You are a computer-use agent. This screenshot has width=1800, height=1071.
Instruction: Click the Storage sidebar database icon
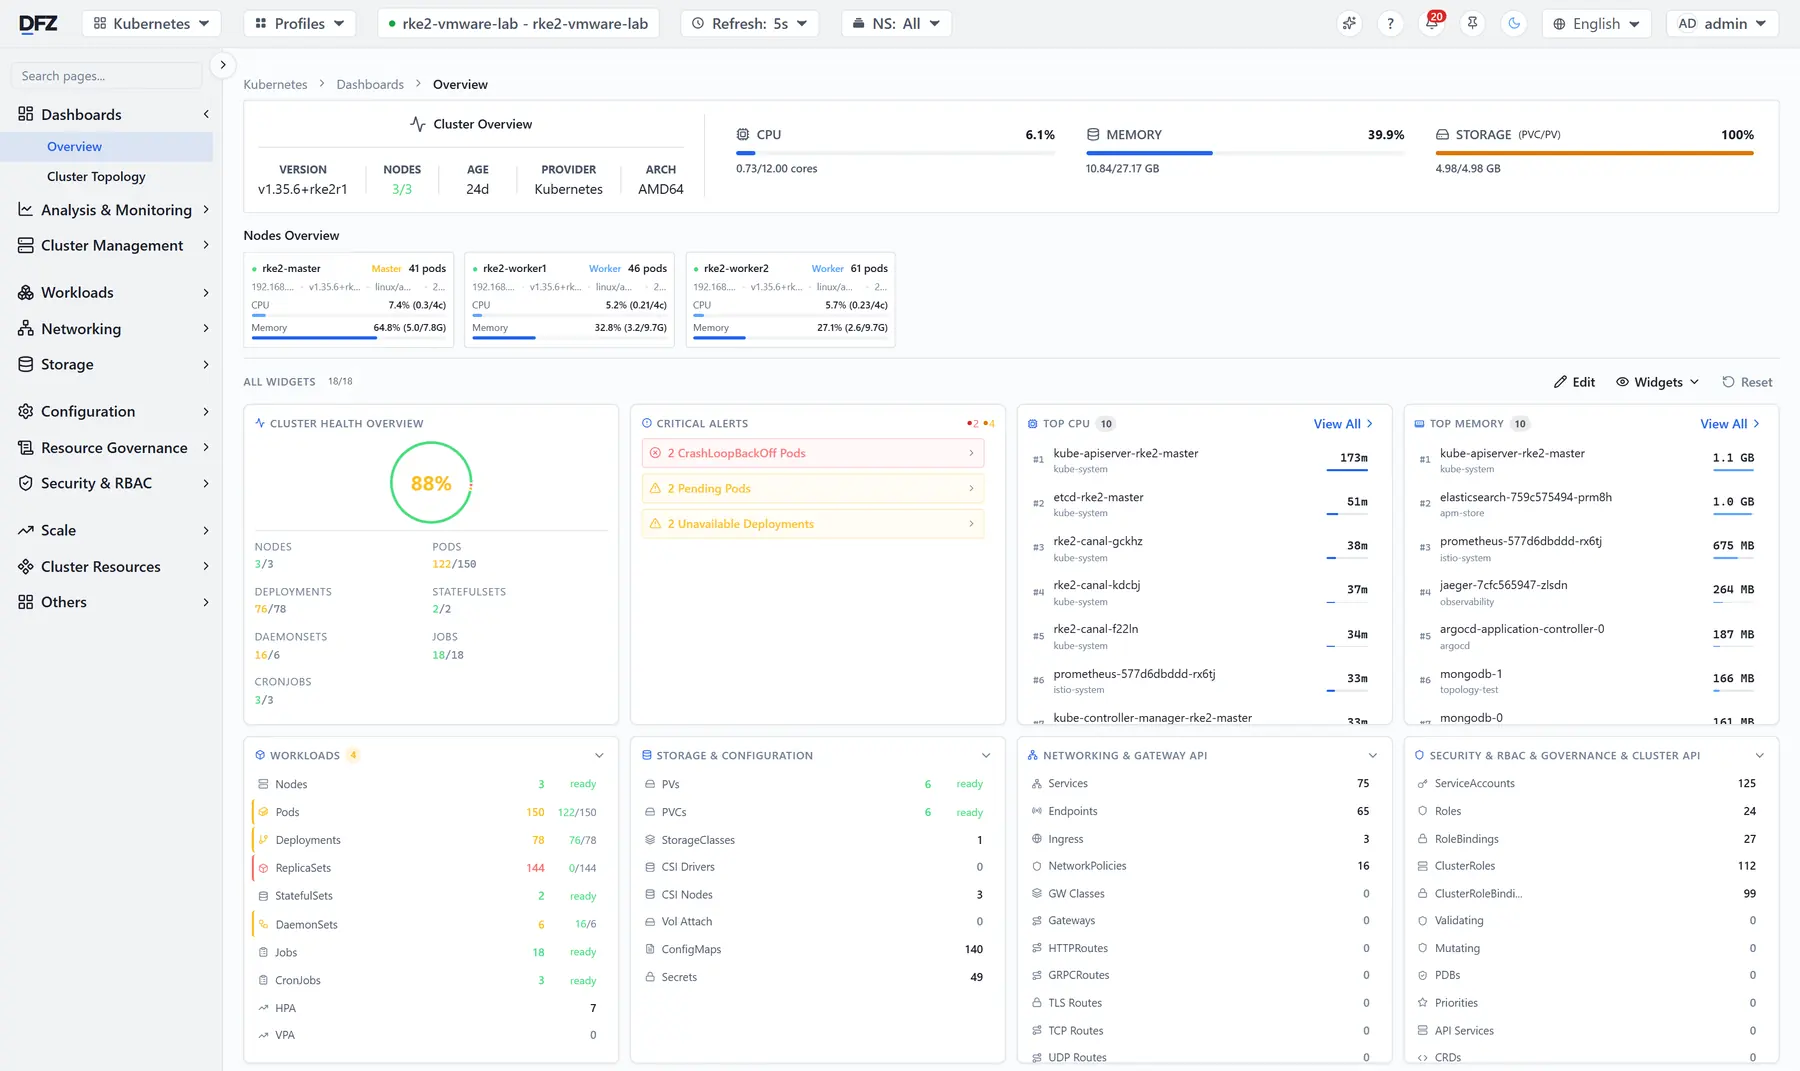(x=26, y=364)
